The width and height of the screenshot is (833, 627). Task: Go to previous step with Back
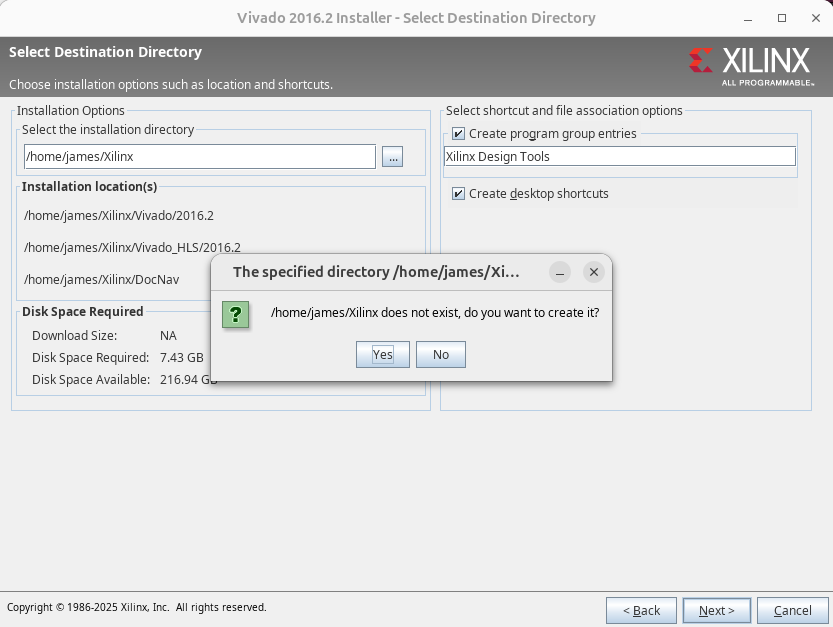[641, 610]
